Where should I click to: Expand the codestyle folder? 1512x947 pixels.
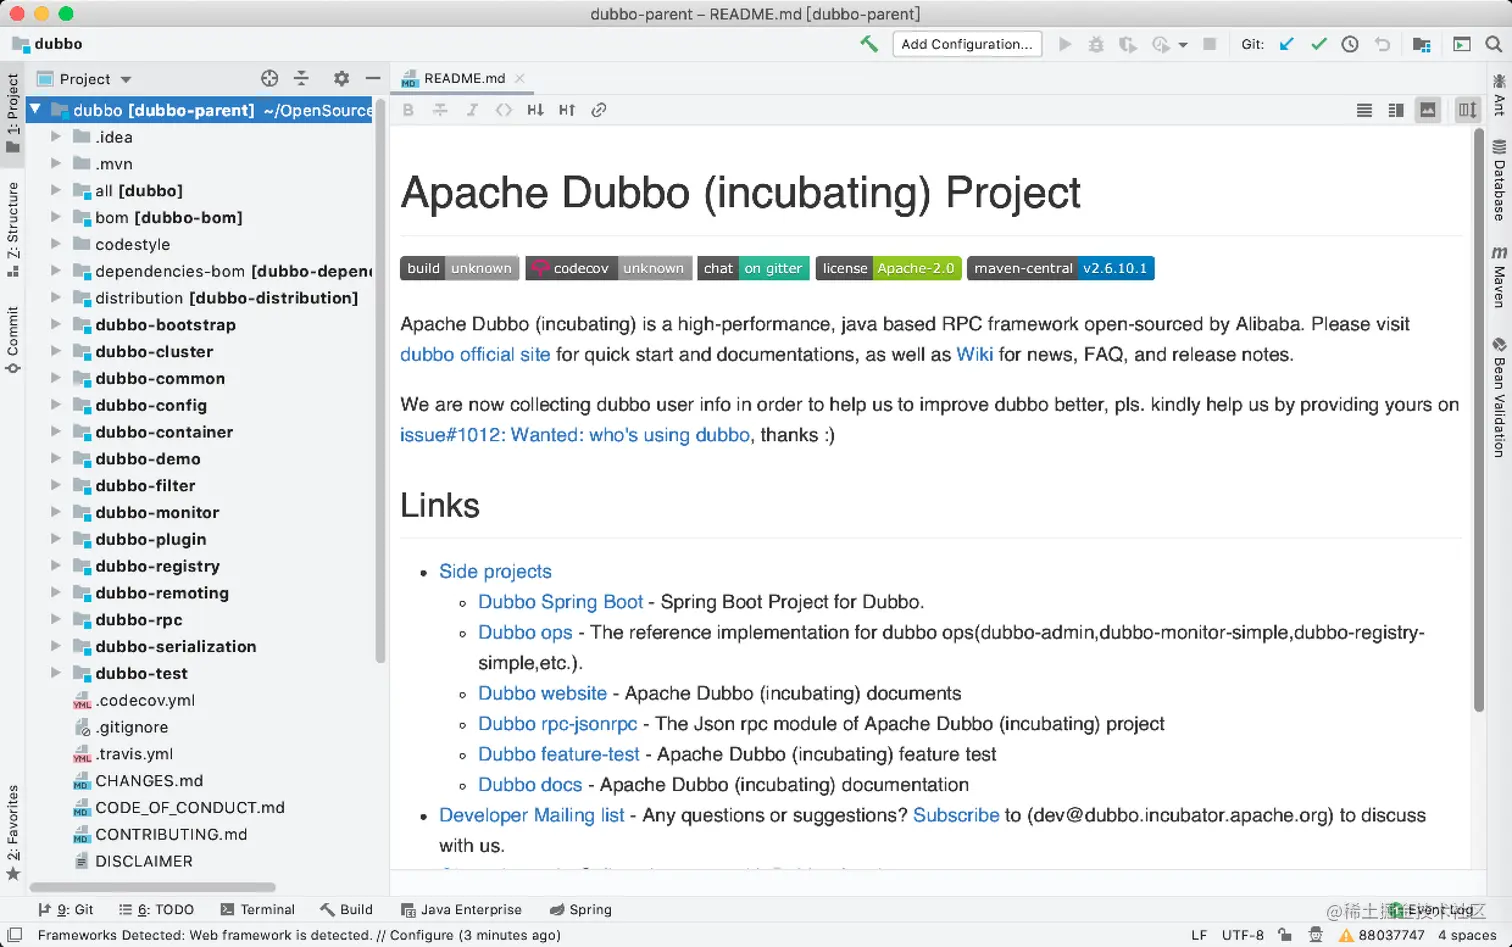(x=56, y=244)
